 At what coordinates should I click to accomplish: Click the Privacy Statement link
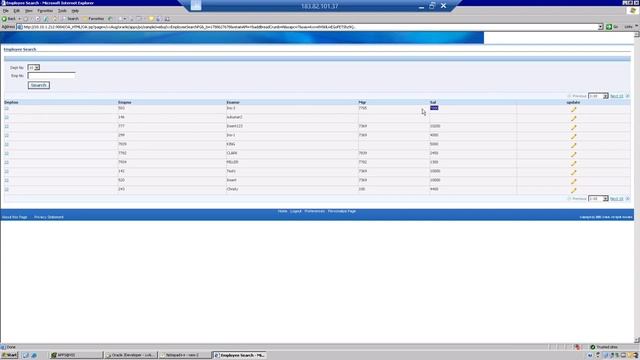[x=49, y=217]
